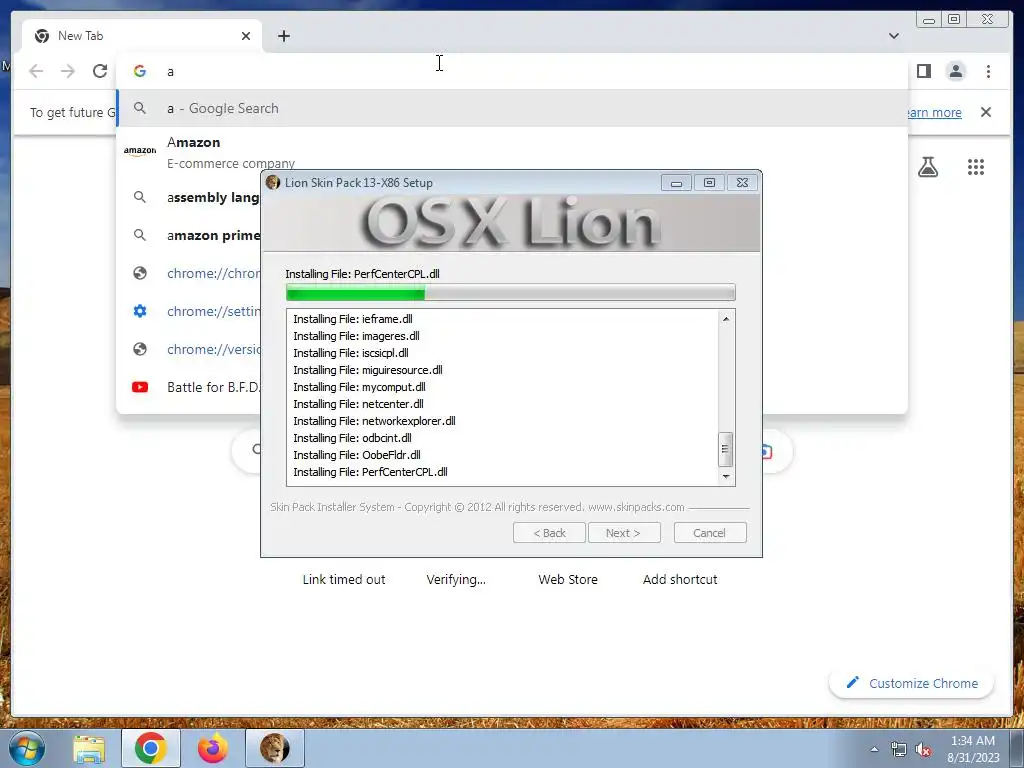
Task: Click the log line 'networkexplorer.dll'
Action: point(374,421)
